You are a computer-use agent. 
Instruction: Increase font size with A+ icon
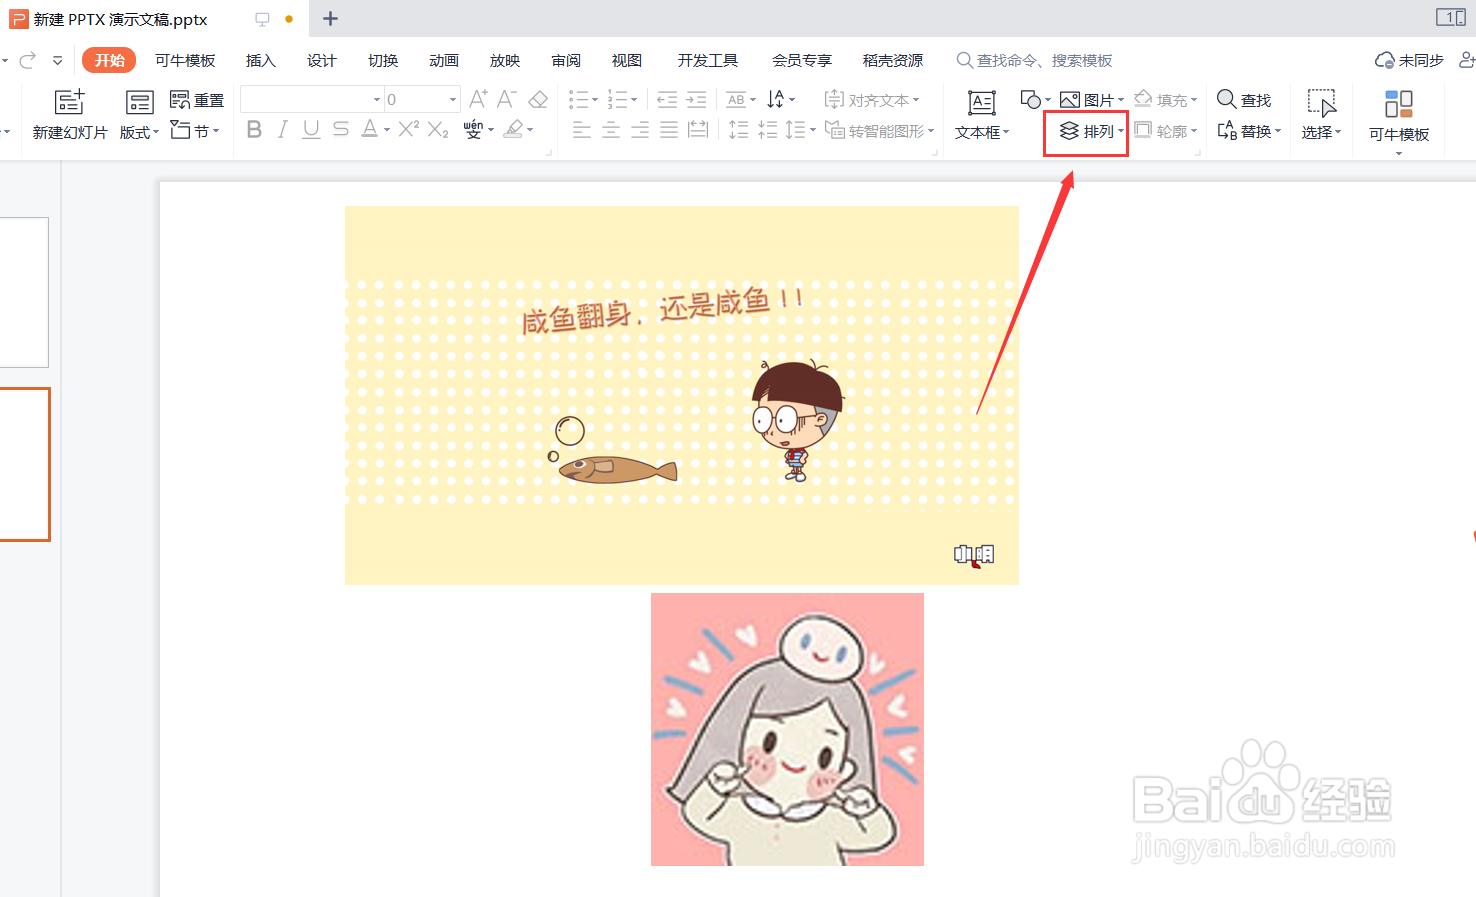(478, 99)
